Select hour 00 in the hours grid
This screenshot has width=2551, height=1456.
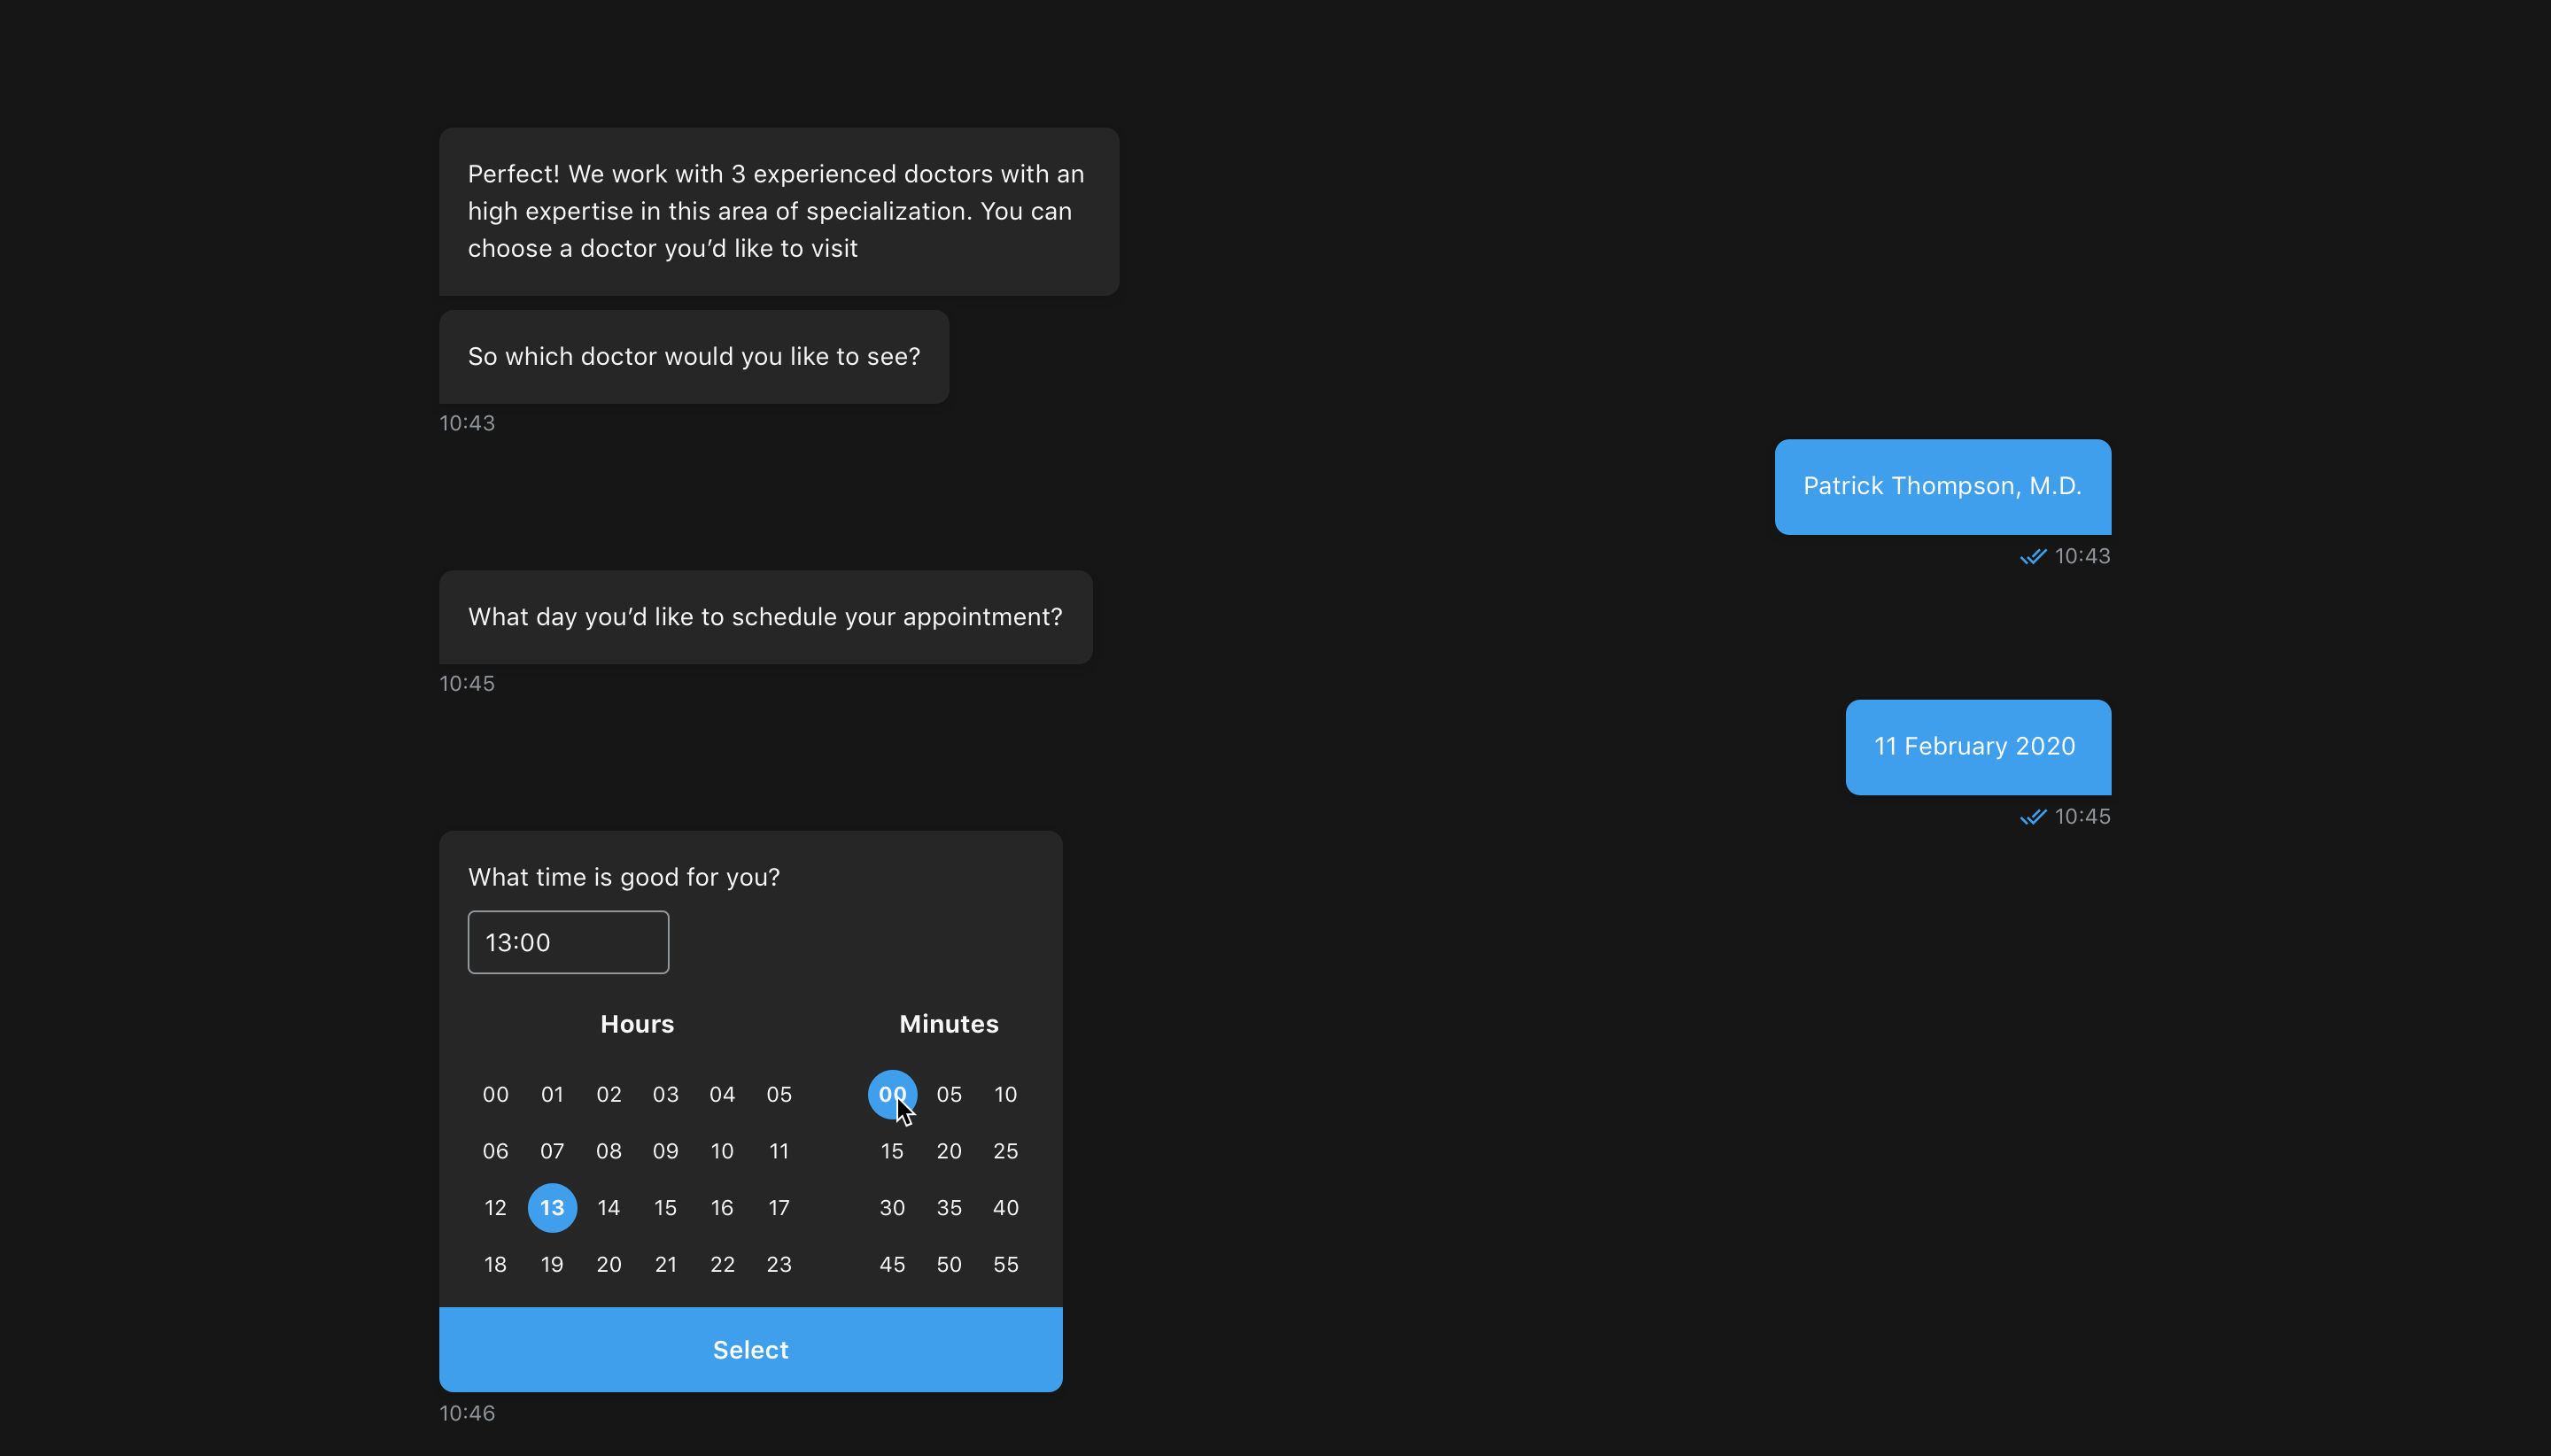point(496,1093)
